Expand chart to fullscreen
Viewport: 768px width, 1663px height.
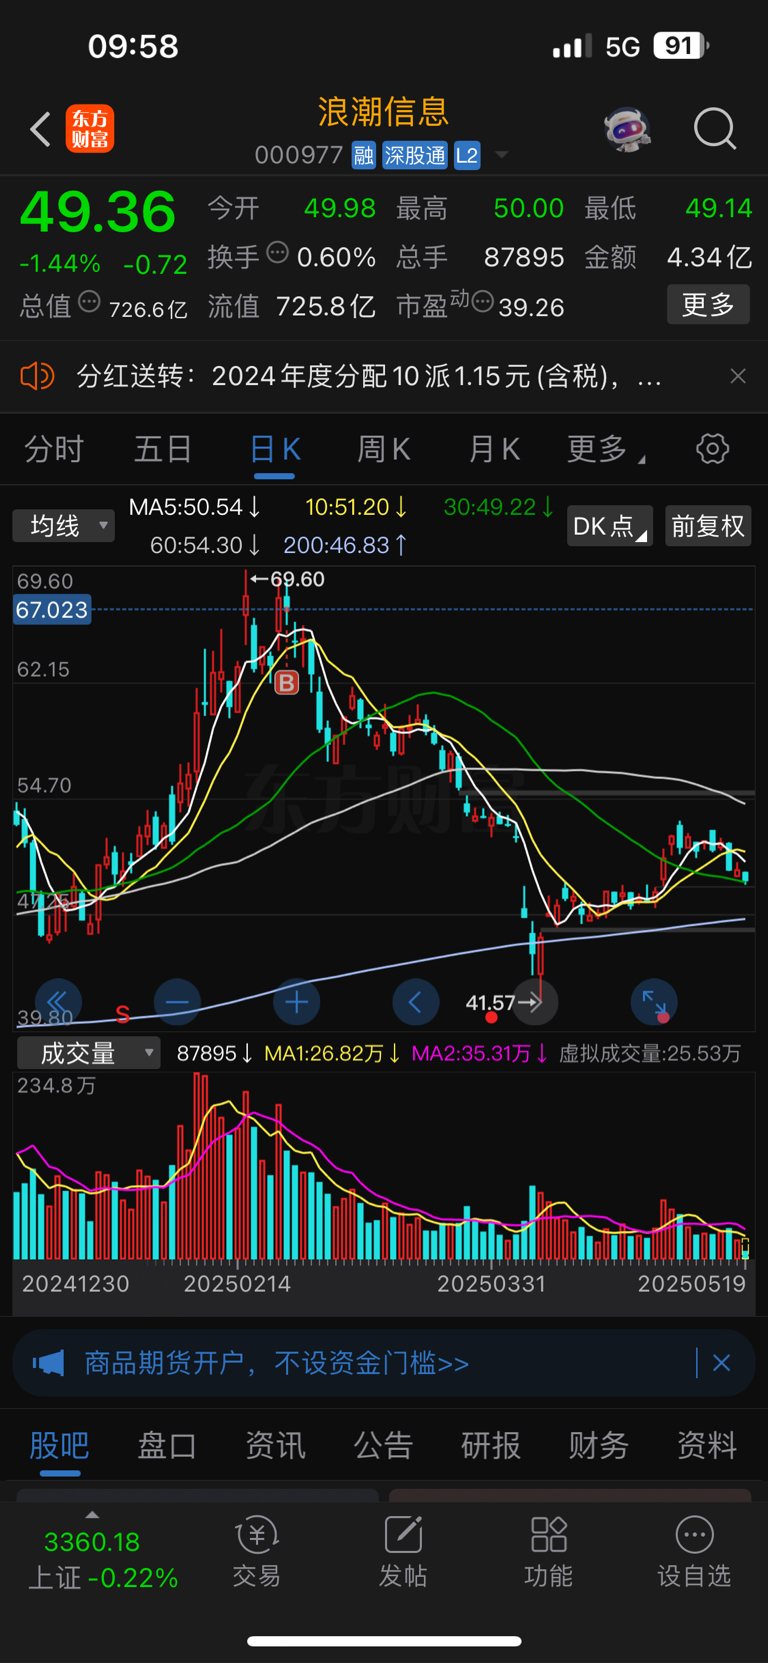click(655, 1002)
